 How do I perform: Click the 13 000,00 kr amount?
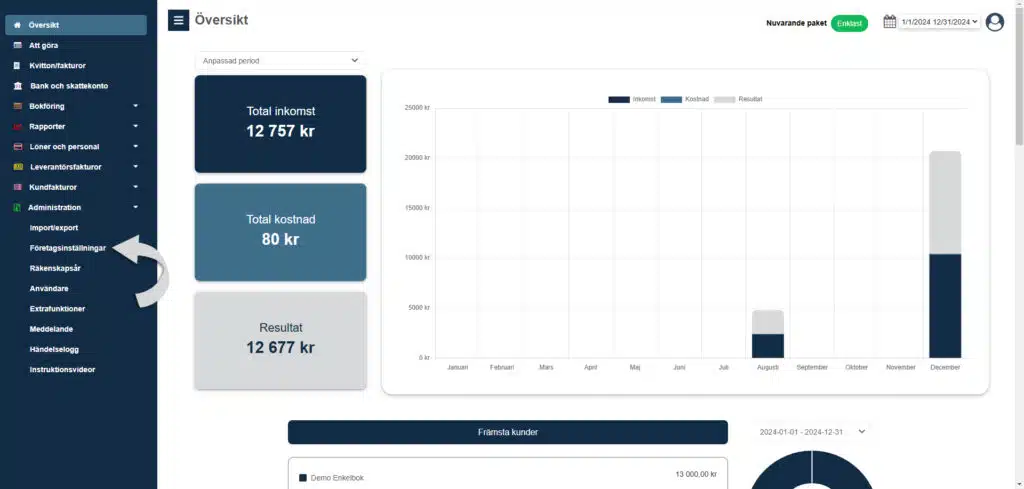click(x=696, y=475)
